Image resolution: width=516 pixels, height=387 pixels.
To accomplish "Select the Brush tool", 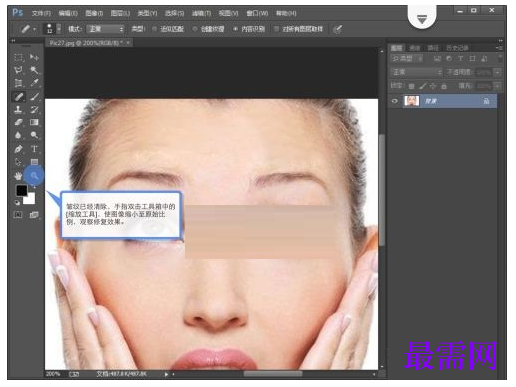I will (34, 97).
